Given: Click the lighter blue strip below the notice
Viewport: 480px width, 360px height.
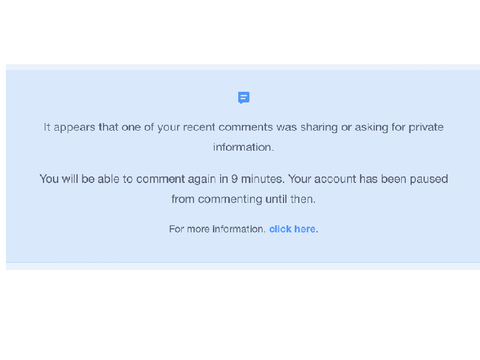Looking at the screenshot, I should [243, 266].
